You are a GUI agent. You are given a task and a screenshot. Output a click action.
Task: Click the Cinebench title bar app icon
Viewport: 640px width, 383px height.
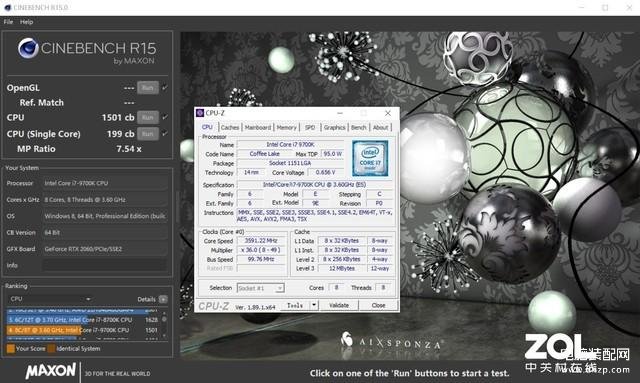pyautogui.click(x=7, y=7)
